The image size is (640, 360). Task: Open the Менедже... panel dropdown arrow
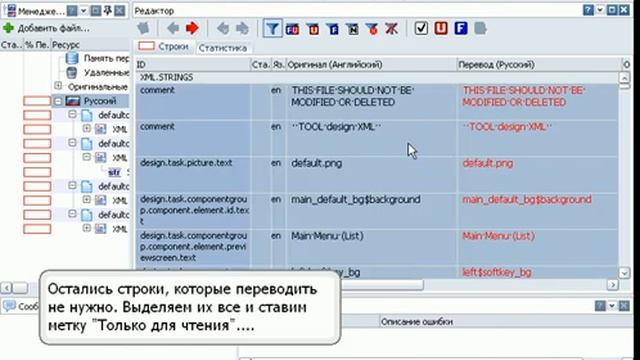pos(84,11)
